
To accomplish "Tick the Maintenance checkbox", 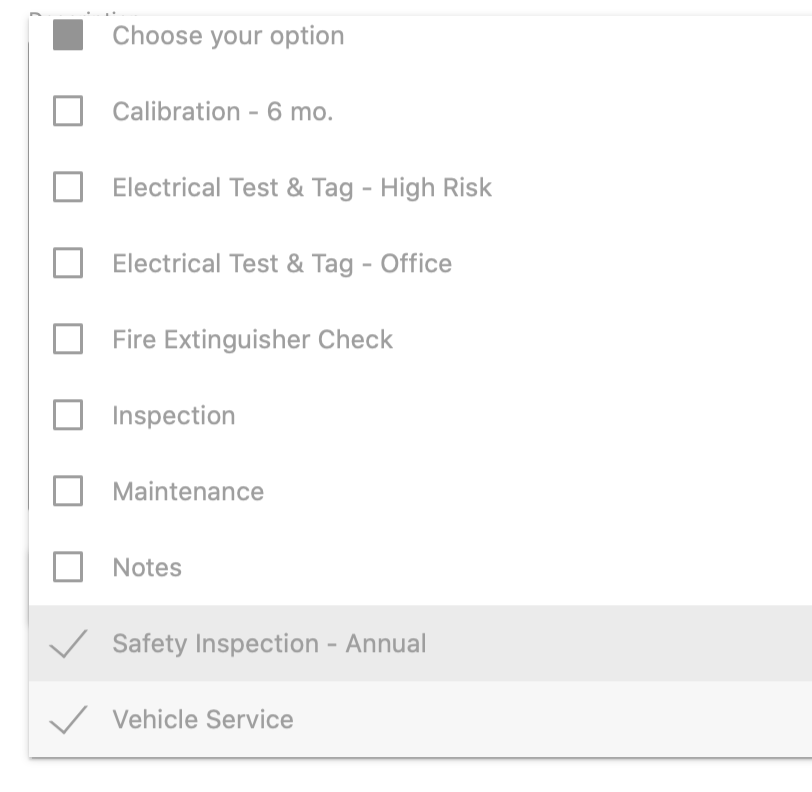I will point(68,491).
